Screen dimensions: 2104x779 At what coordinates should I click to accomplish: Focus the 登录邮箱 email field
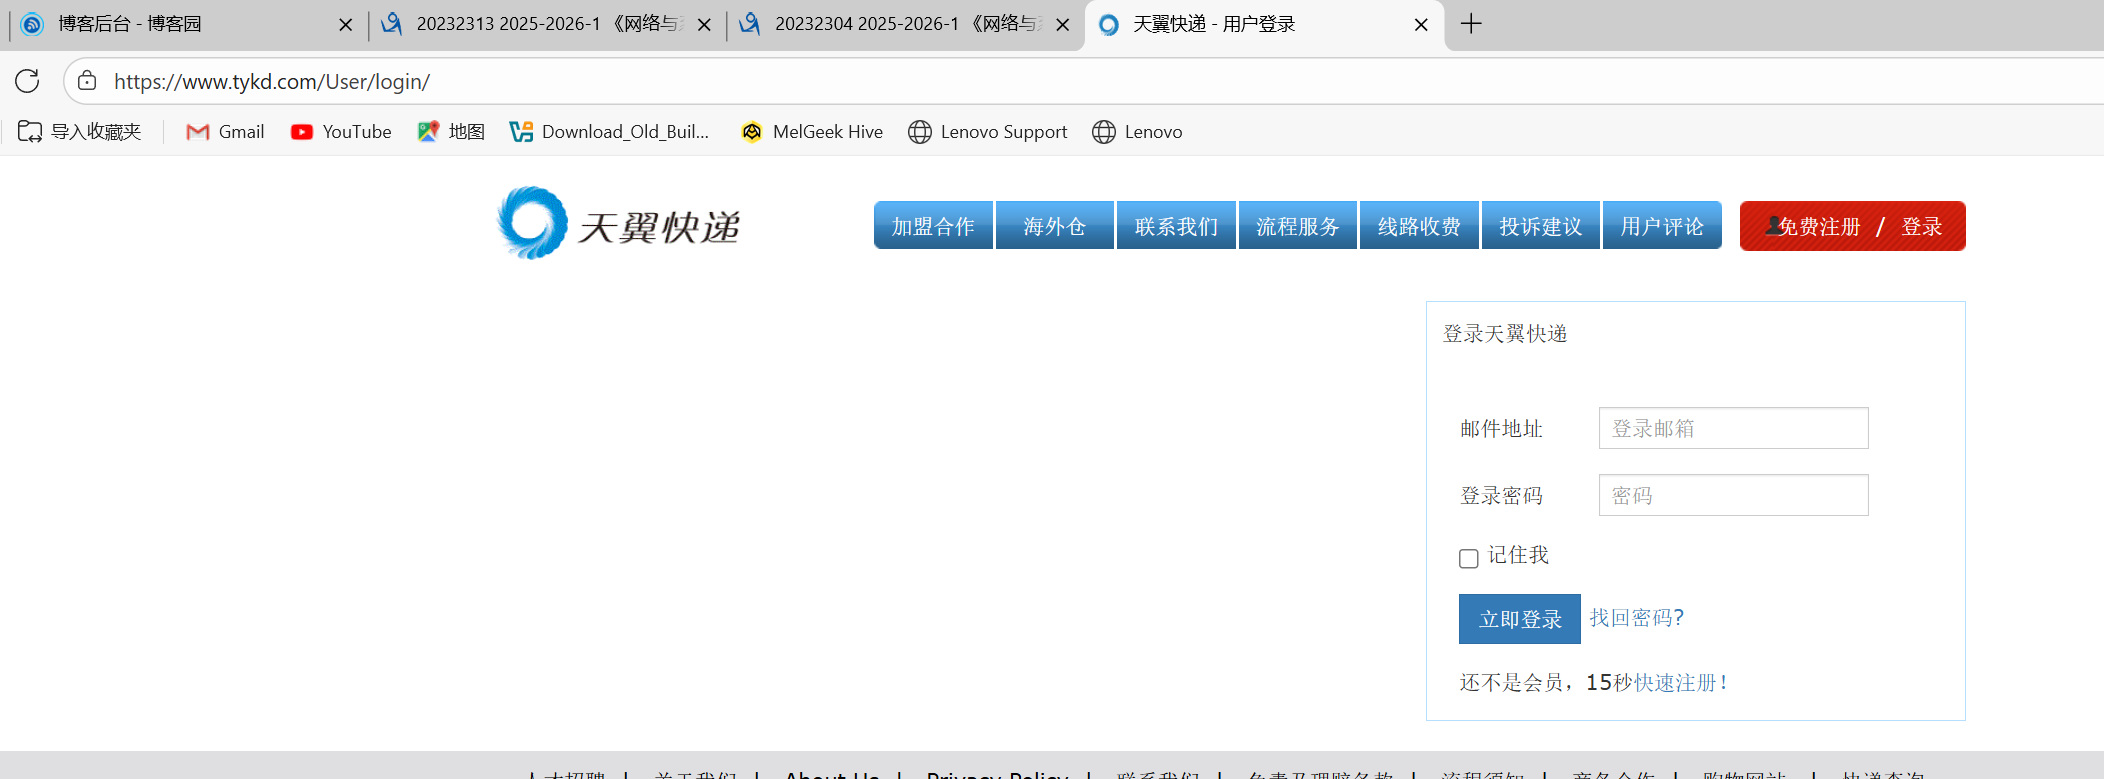[x=1734, y=428]
